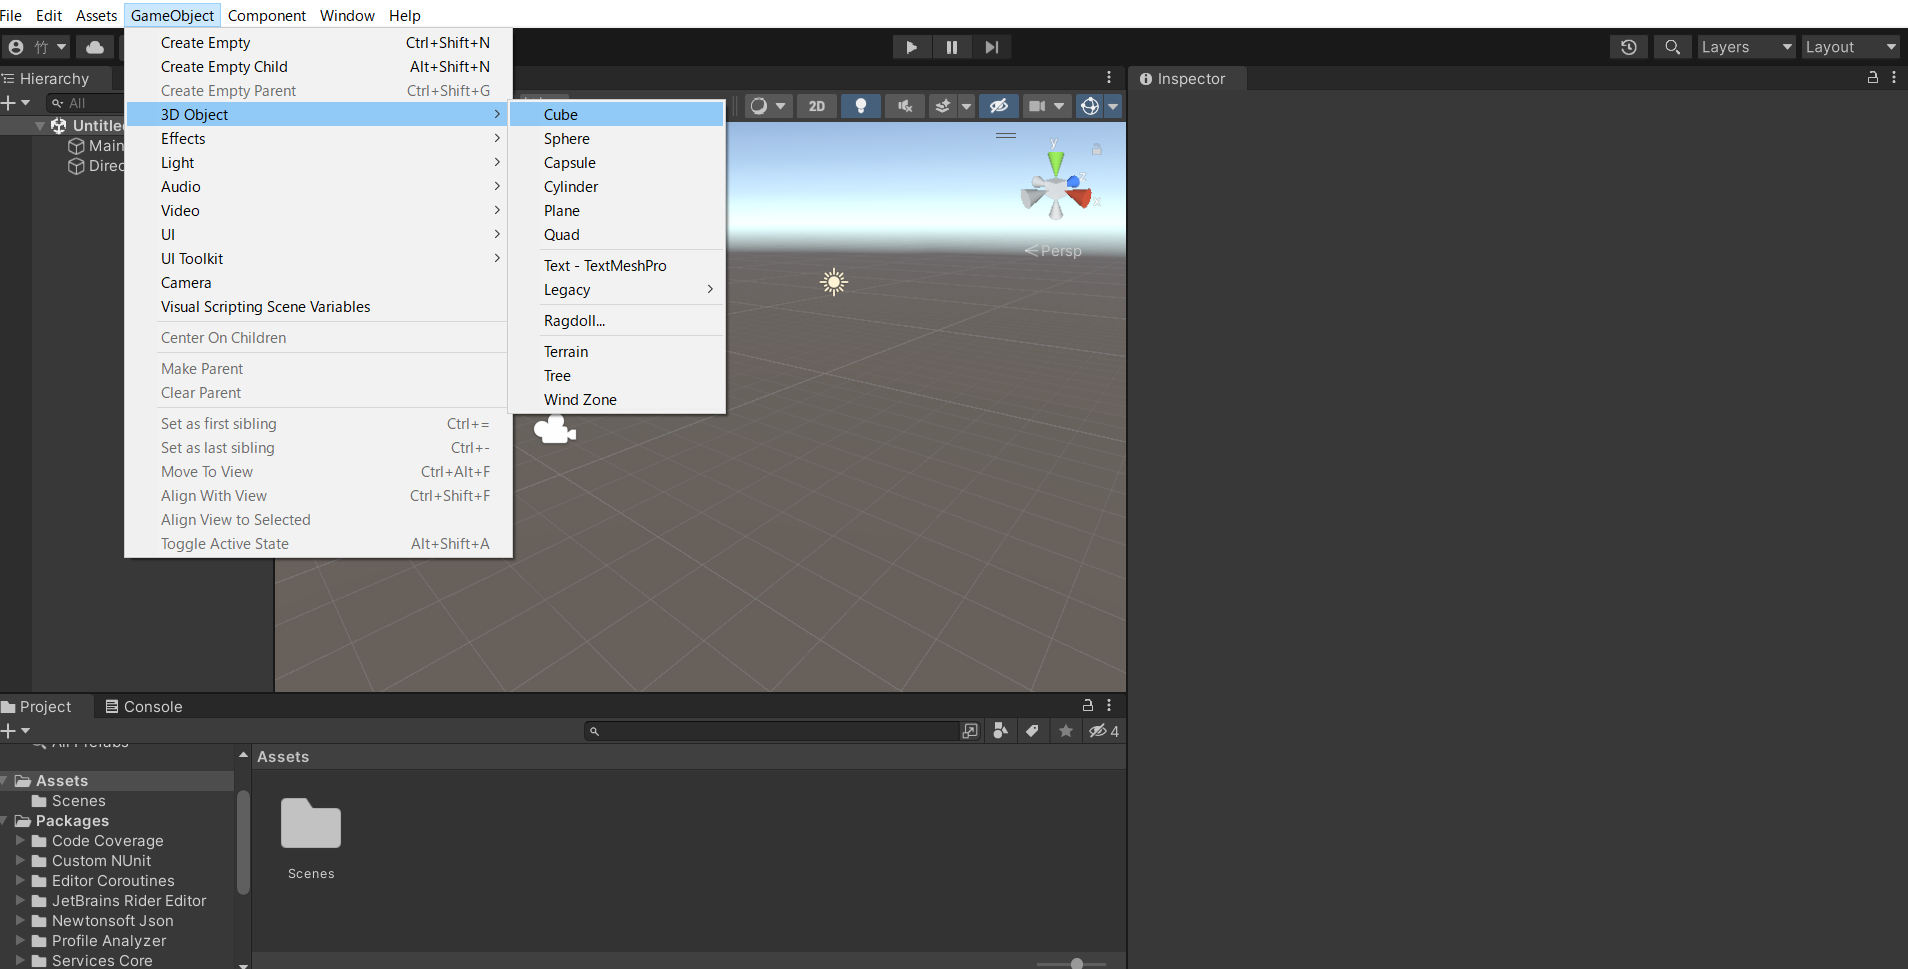Open search by type filter in Project
This screenshot has width=1908, height=969.
point(1000,731)
